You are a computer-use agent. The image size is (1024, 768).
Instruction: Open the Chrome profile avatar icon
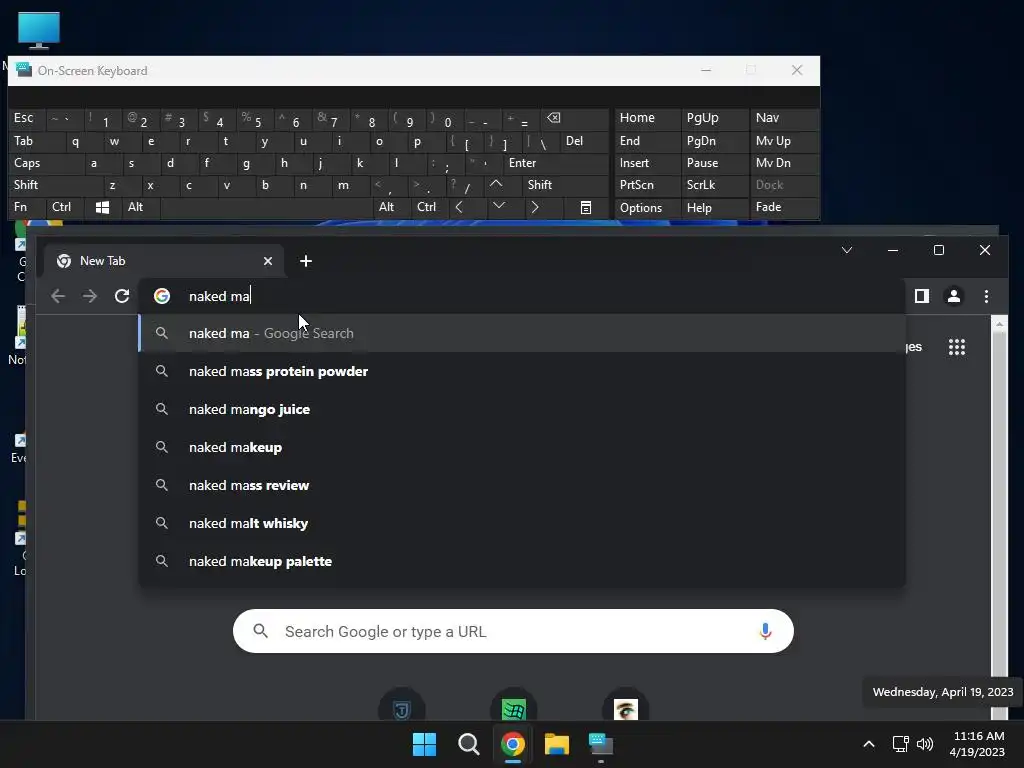tap(953, 296)
